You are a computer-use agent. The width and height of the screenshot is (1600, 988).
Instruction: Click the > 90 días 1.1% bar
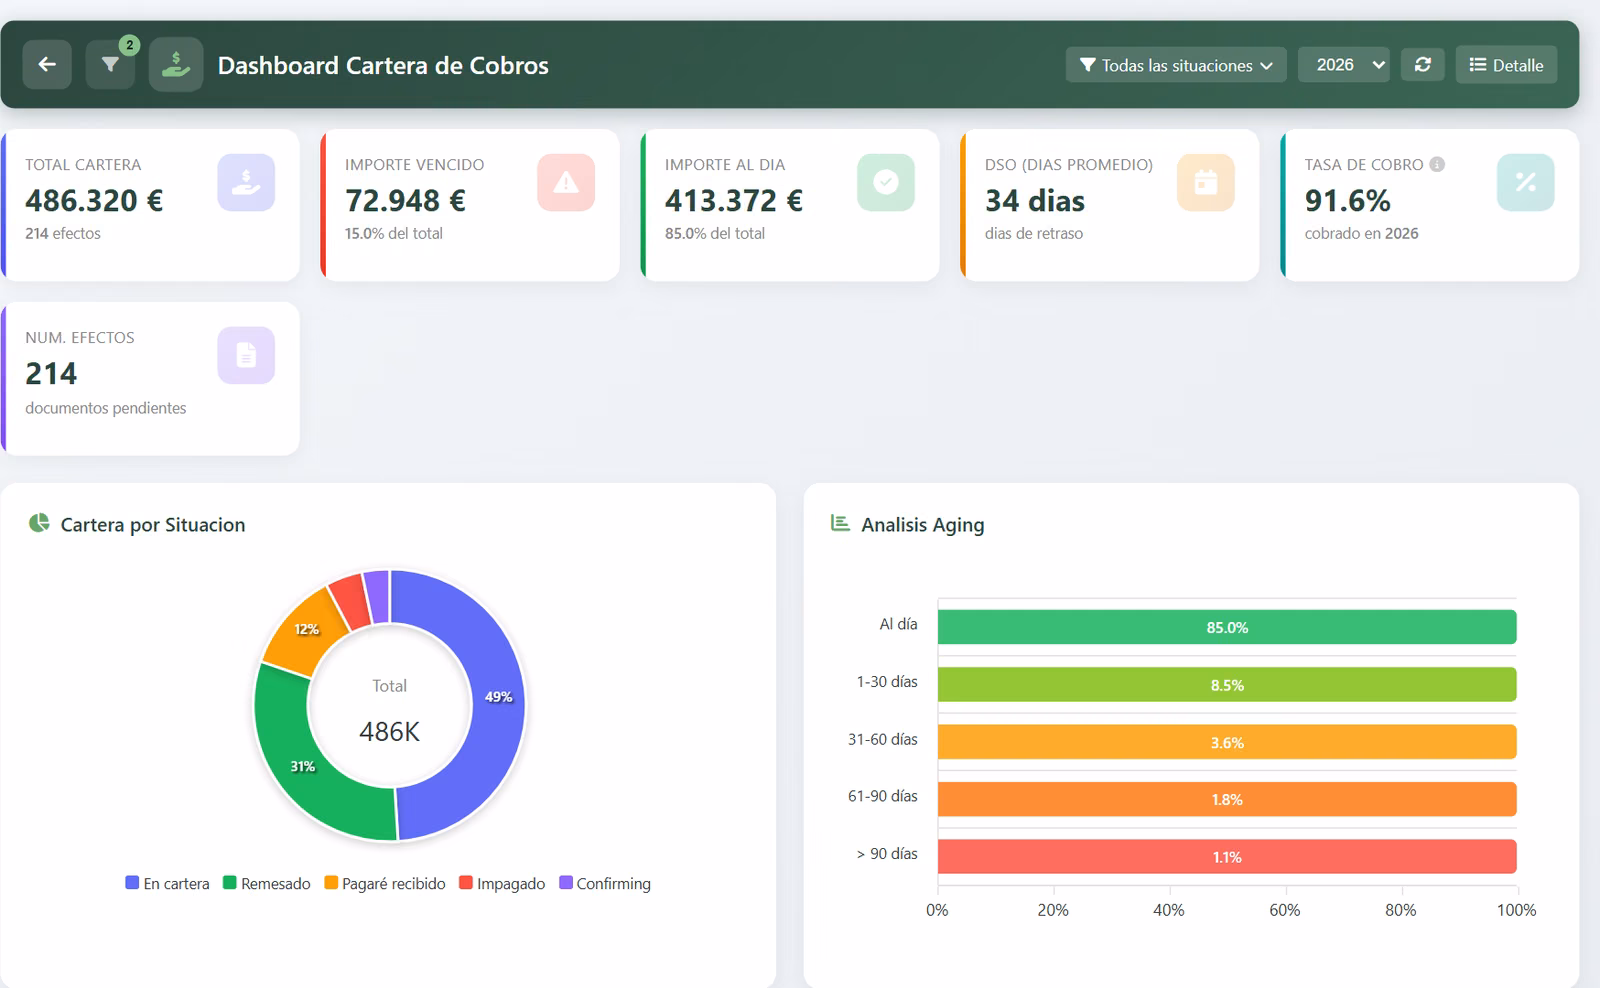pyautogui.click(x=1227, y=857)
